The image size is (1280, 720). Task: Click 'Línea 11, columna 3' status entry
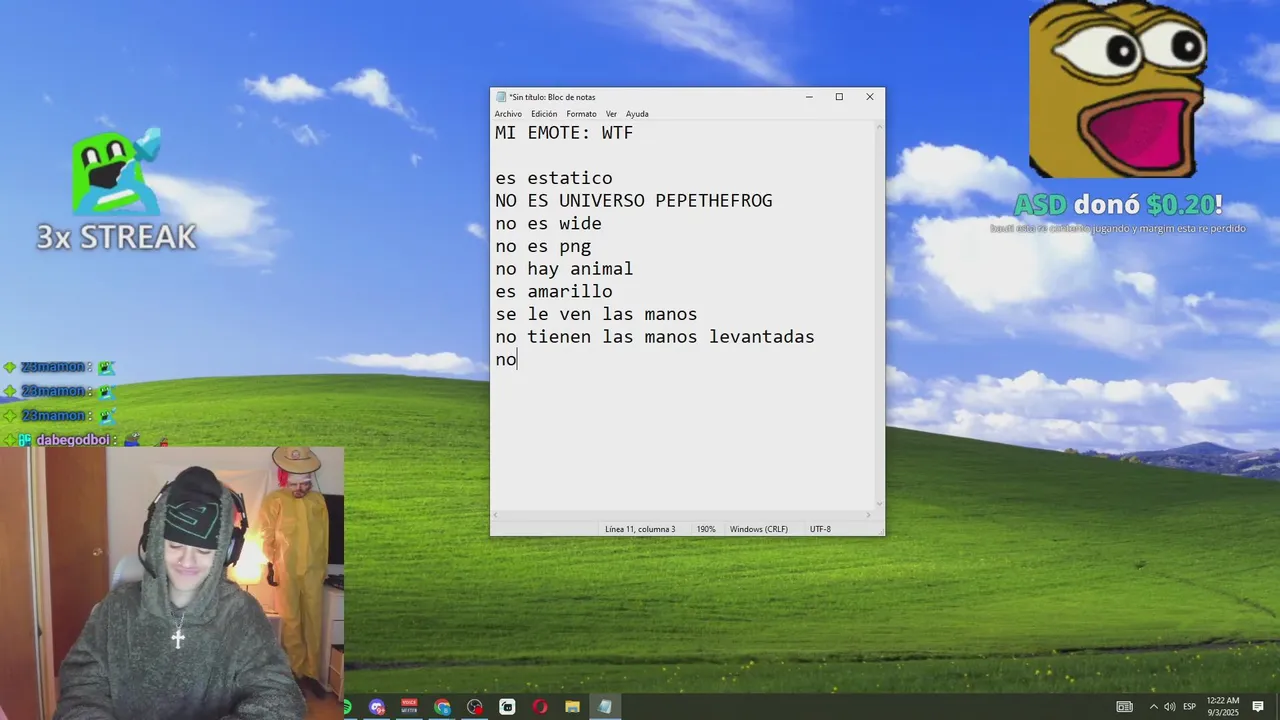[x=640, y=529]
